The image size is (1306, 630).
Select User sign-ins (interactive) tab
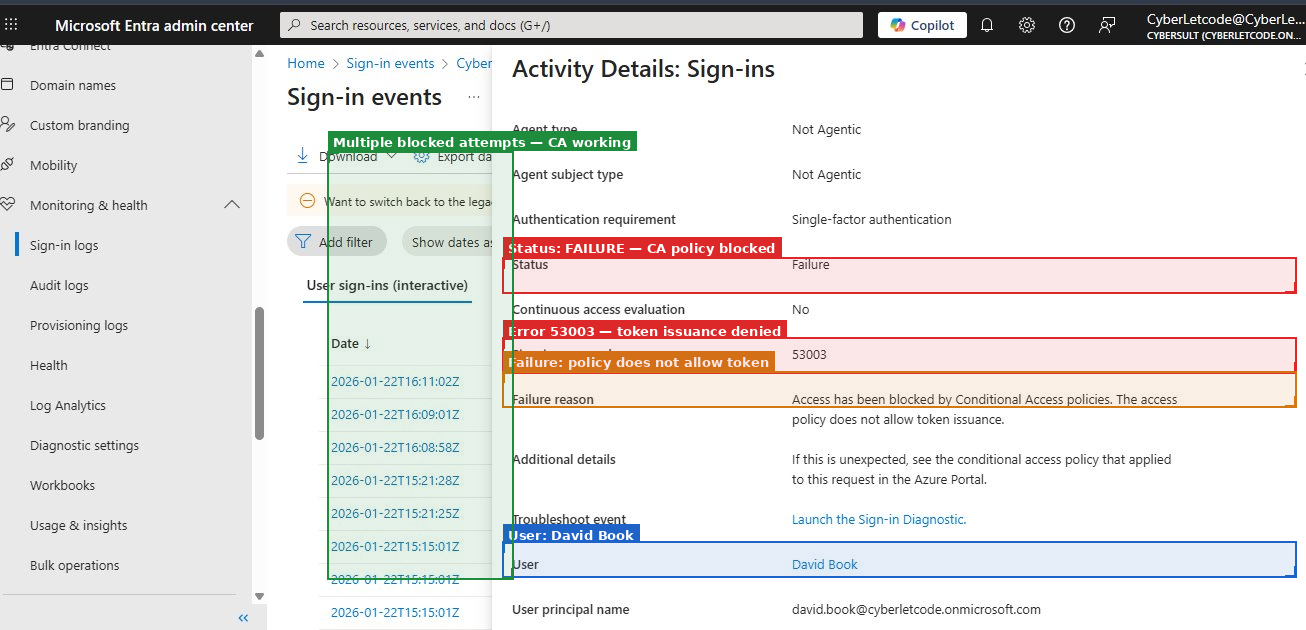click(x=387, y=285)
